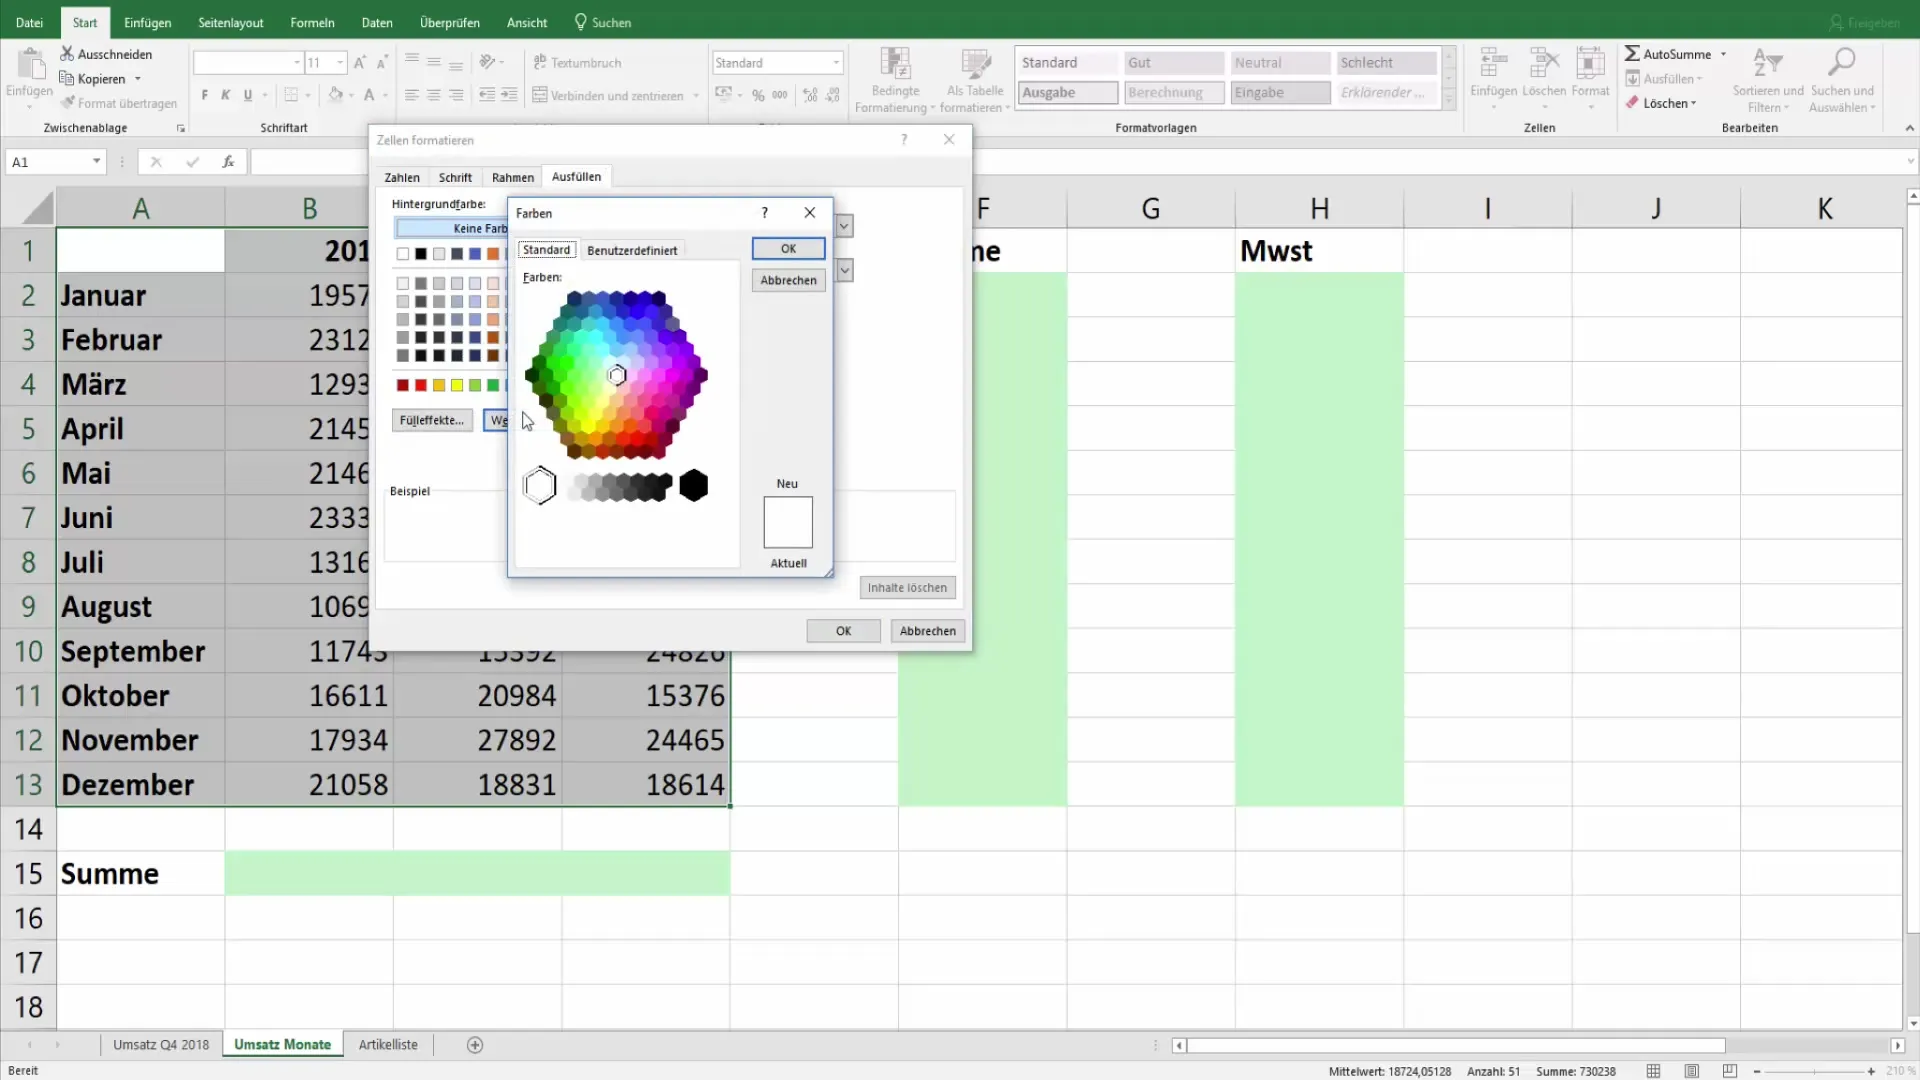1920x1080 pixels.
Task: Expand the formula bar chevron
Action: (x=1910, y=161)
